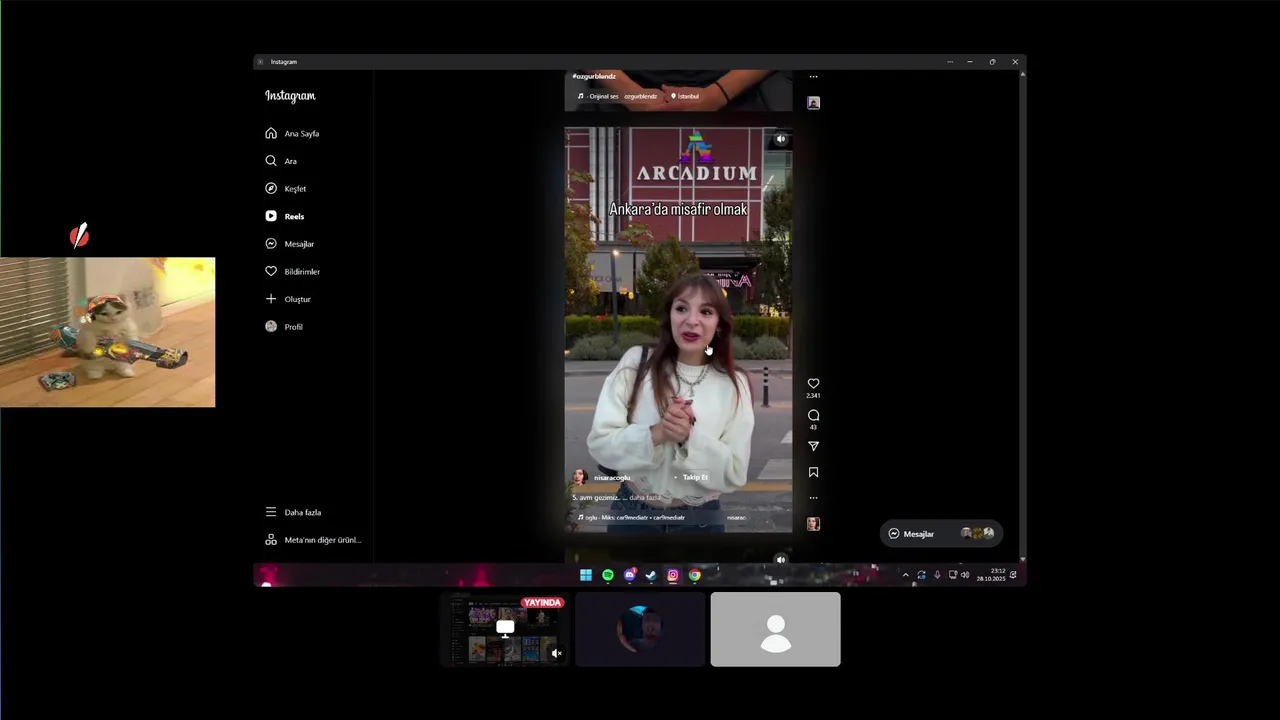Open Instagram window title menu dots

point(950,62)
